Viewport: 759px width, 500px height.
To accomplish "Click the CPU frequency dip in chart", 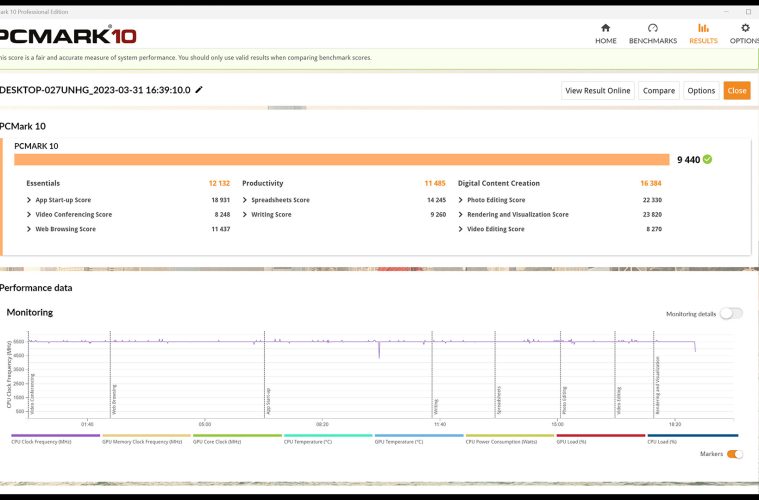I will point(379,349).
